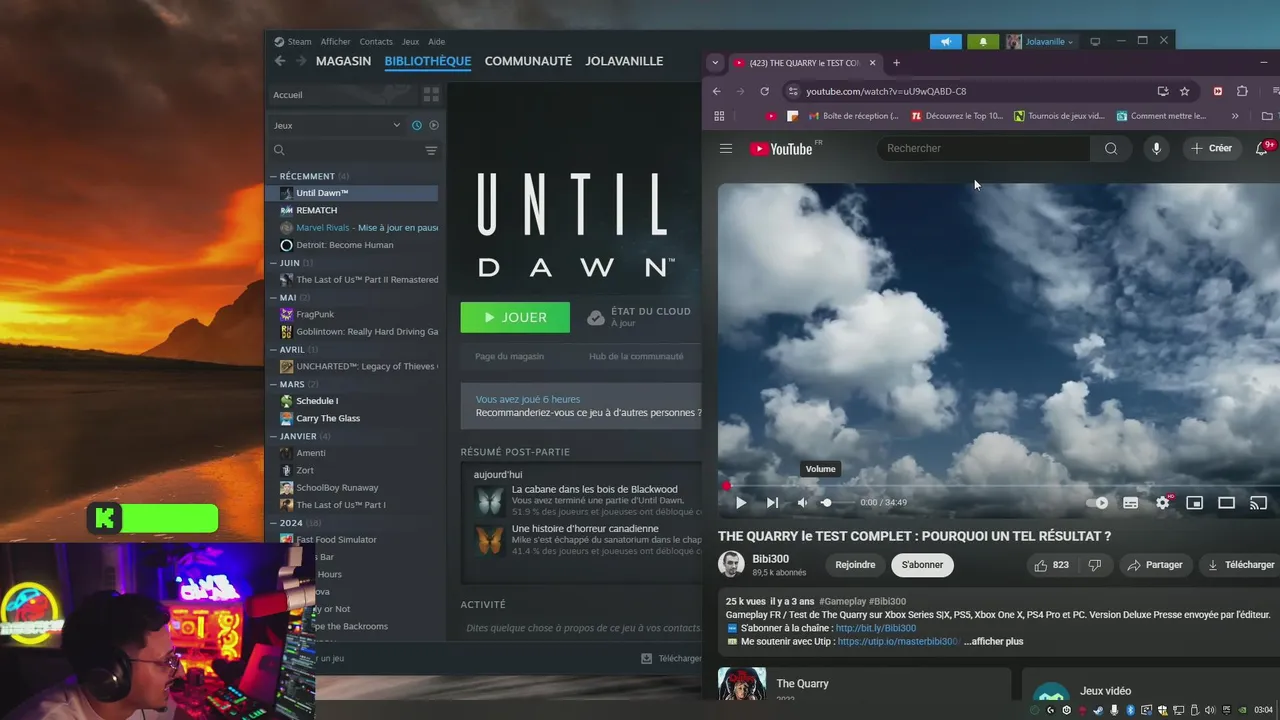Open Steam downloads Téléchargements icon
This screenshot has height=720, width=1280.
[x=647, y=658]
